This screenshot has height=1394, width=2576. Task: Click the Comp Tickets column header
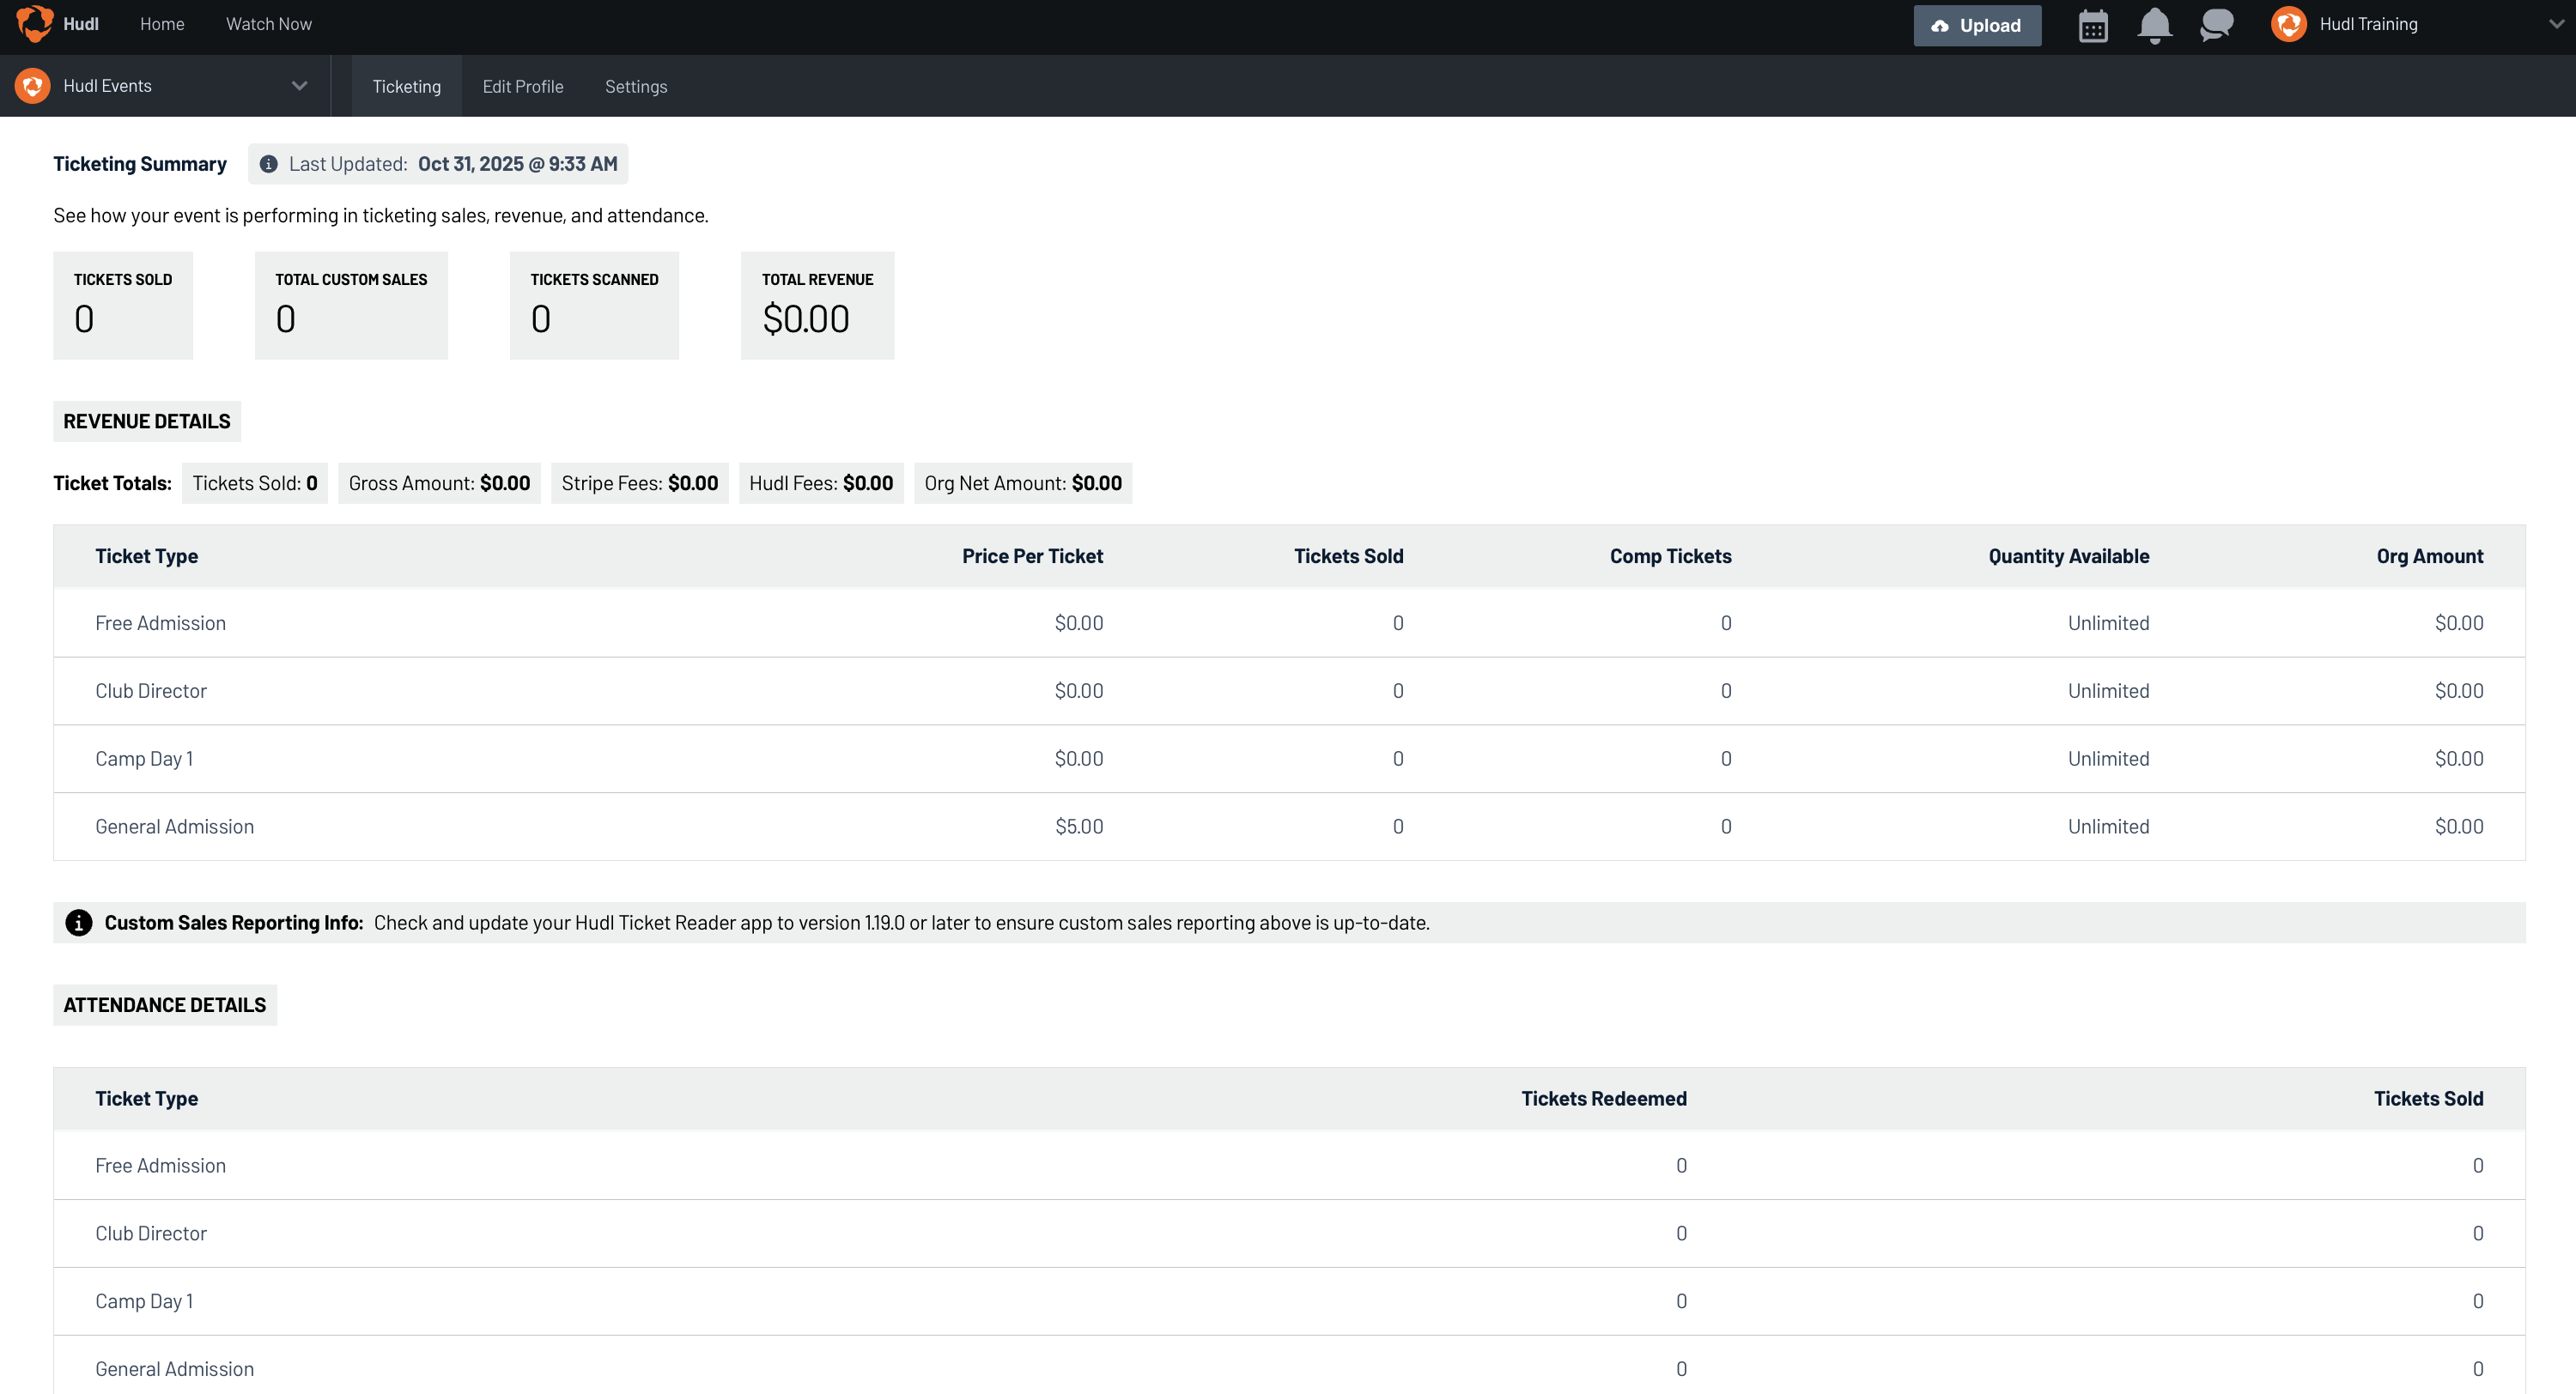[x=1670, y=556]
